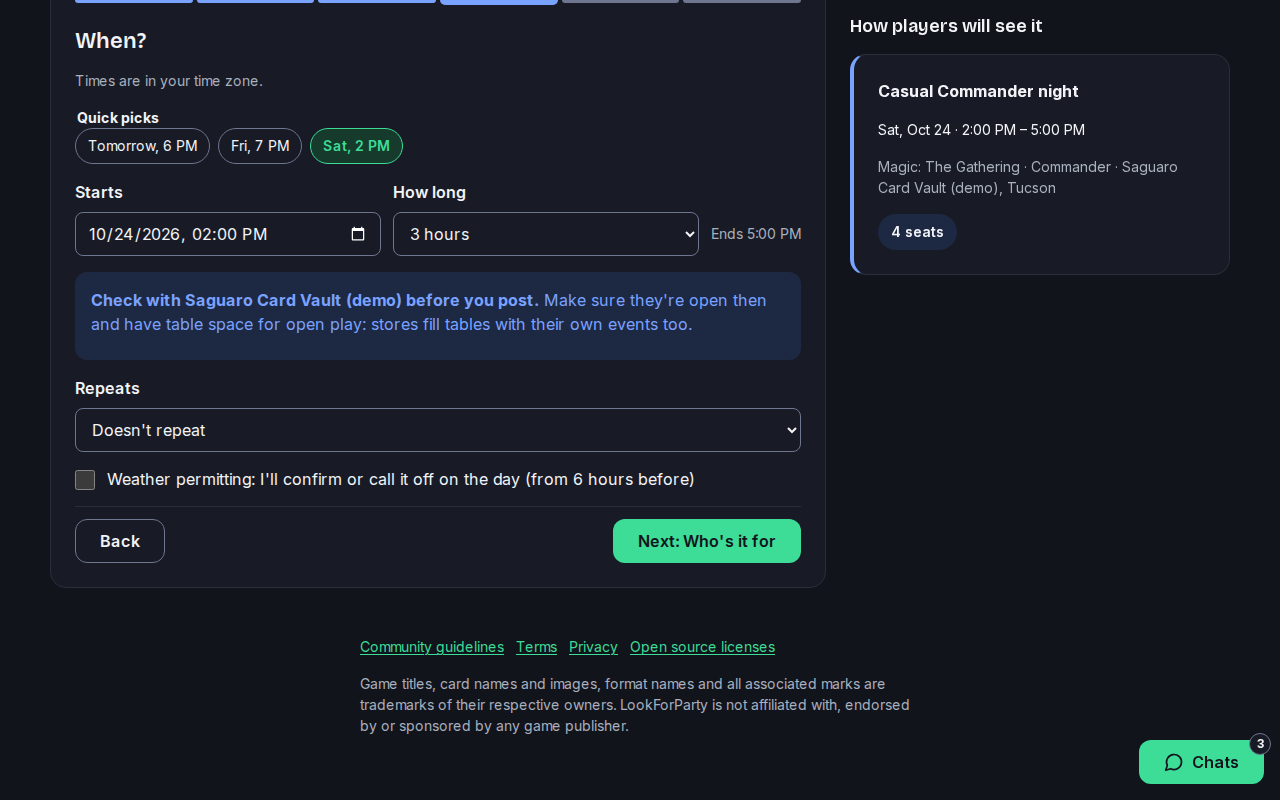The width and height of the screenshot is (1280, 800).
Task: Pick the Fri, 7 PM quick pick
Action: [260, 146]
